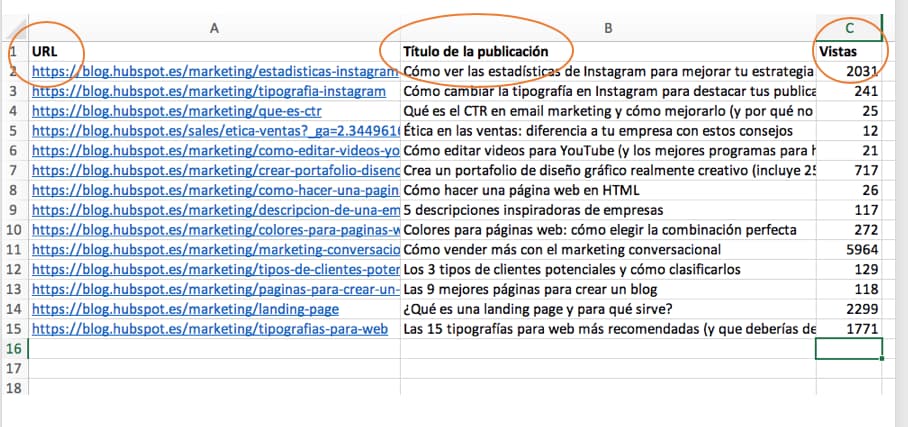Open the como-hacer-una-pagina link
908x427 pixels.
215,191
